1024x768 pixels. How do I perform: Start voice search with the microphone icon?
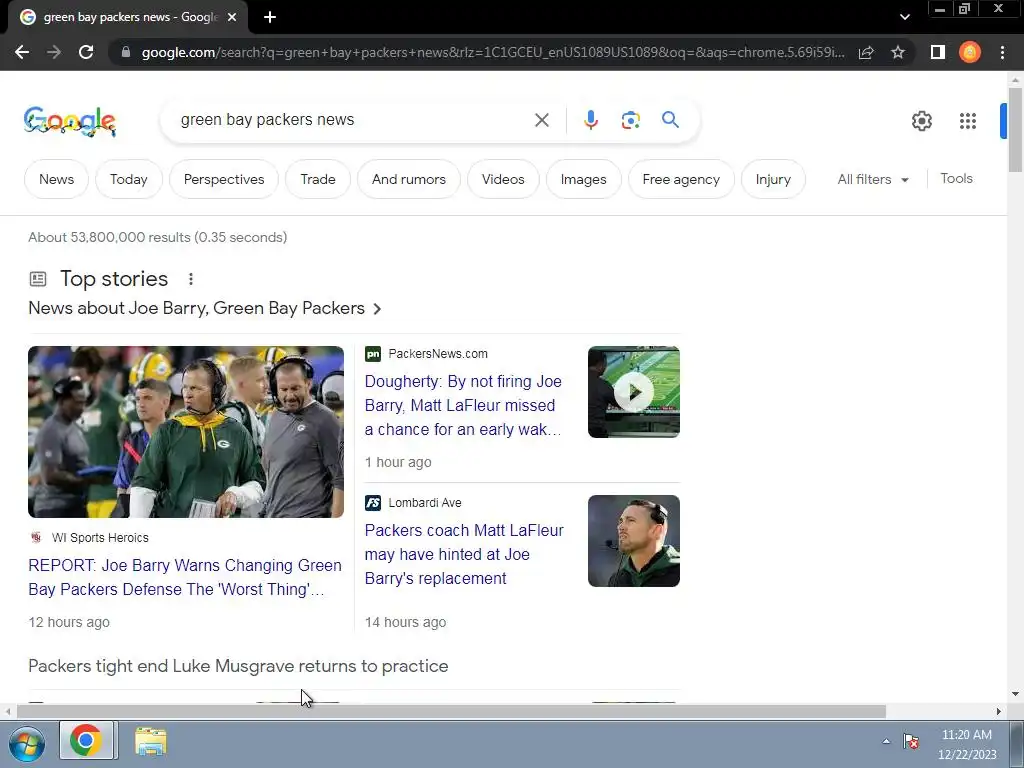tap(590, 120)
